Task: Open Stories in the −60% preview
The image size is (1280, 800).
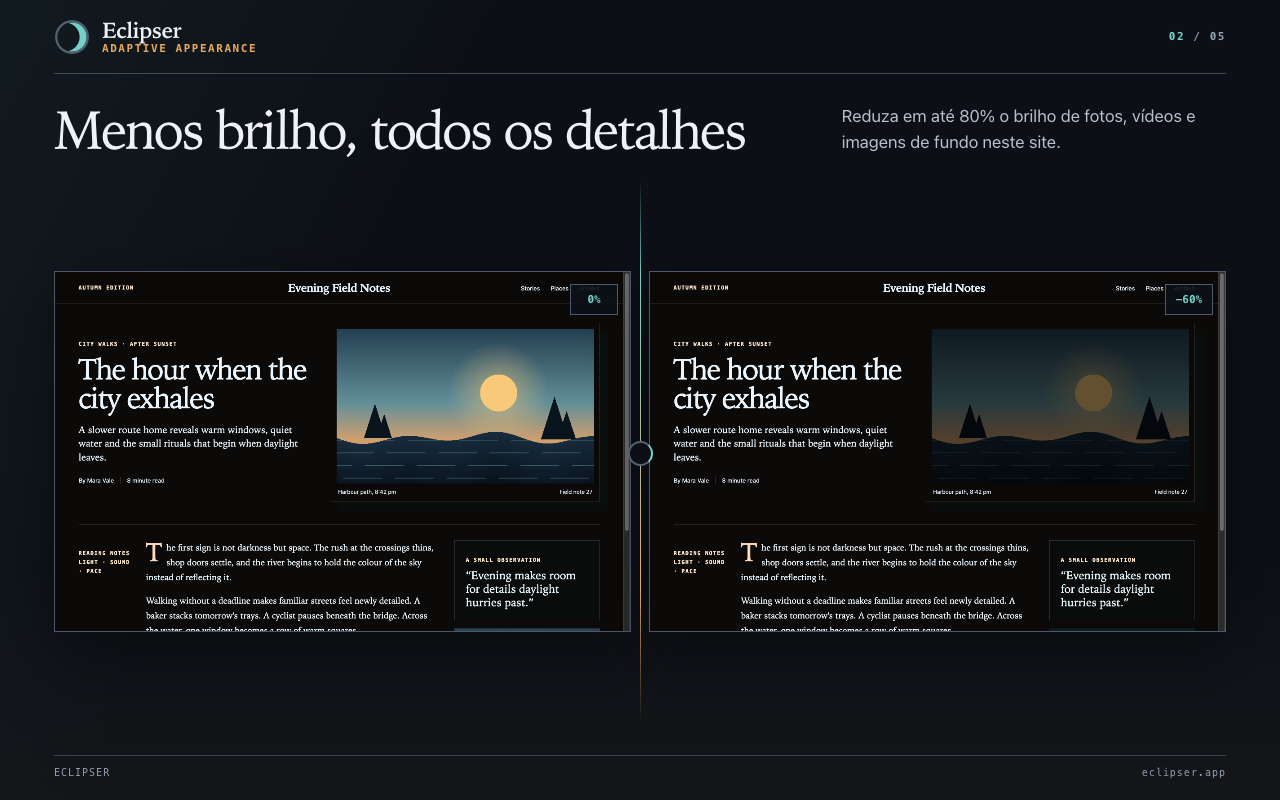Action: coord(1125,288)
